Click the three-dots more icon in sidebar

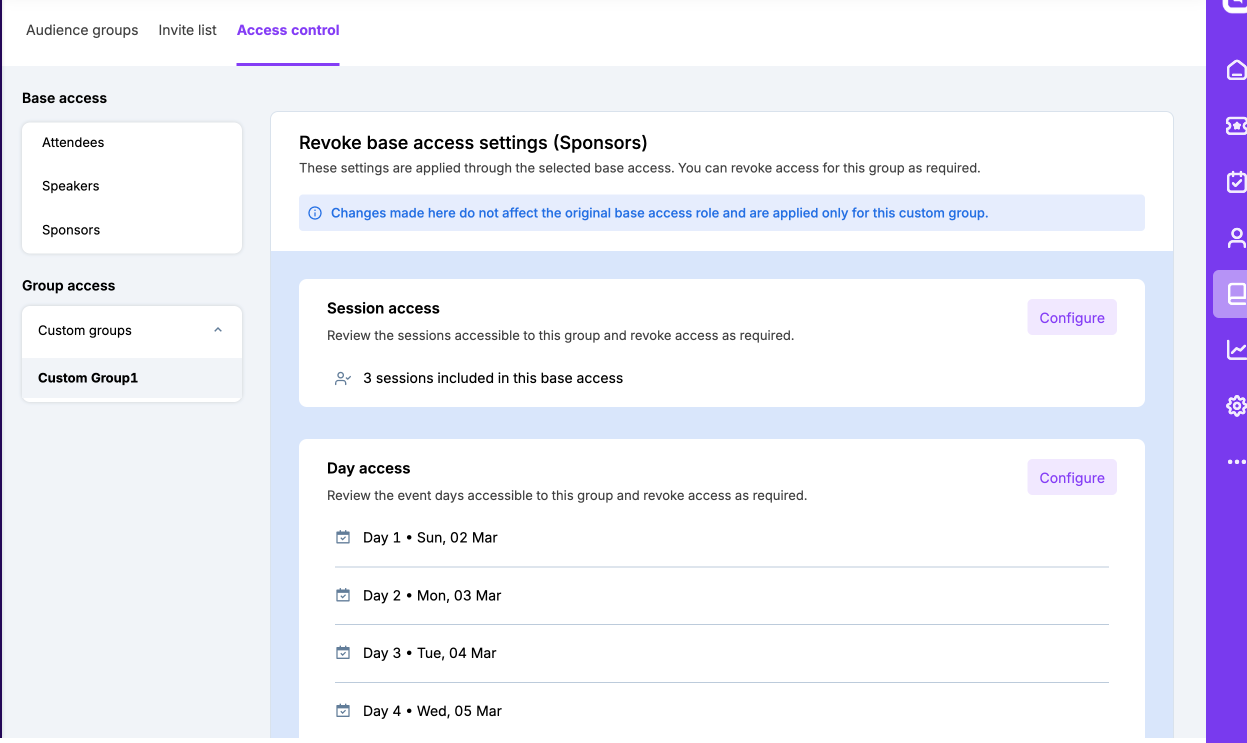click(x=1236, y=462)
